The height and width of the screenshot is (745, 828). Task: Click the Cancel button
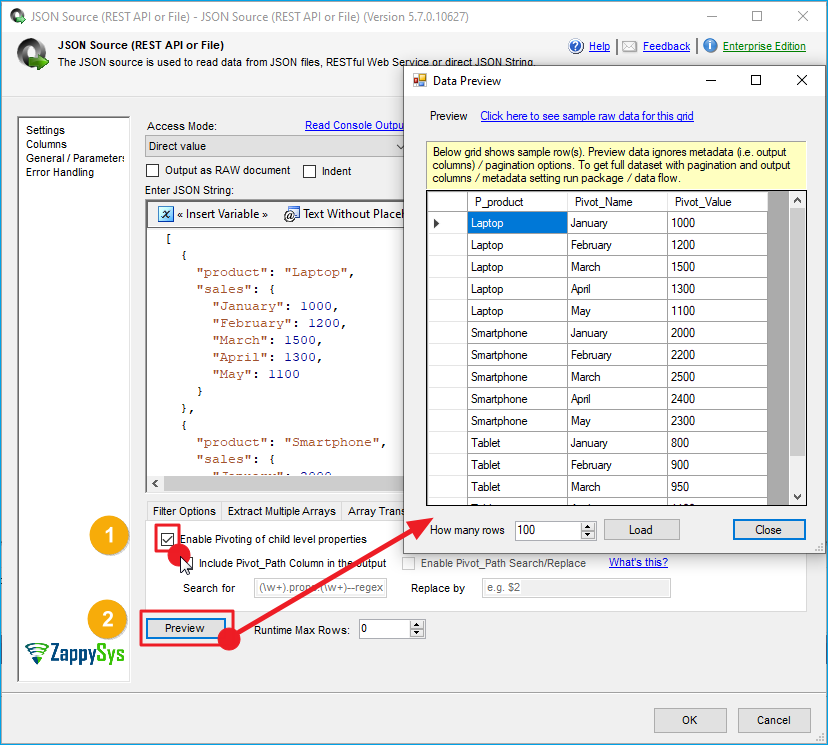[774, 720]
